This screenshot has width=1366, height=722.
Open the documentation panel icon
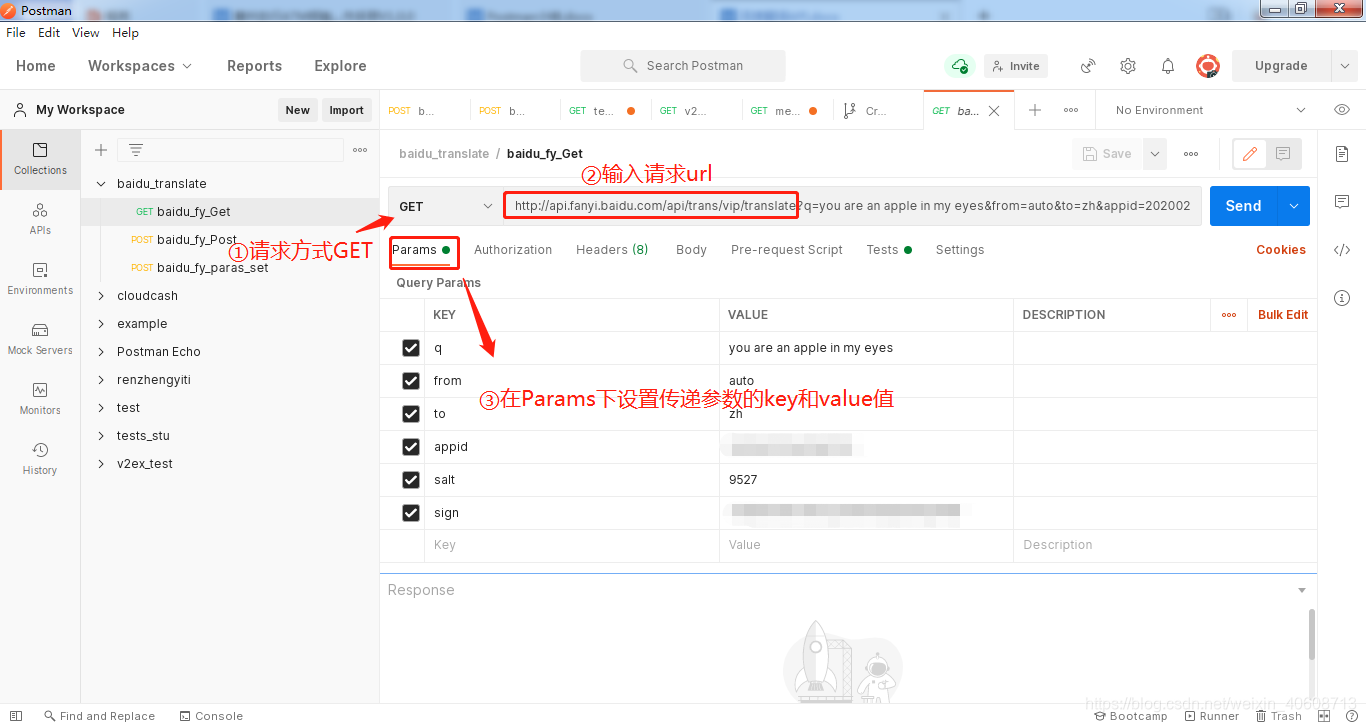pos(1342,154)
